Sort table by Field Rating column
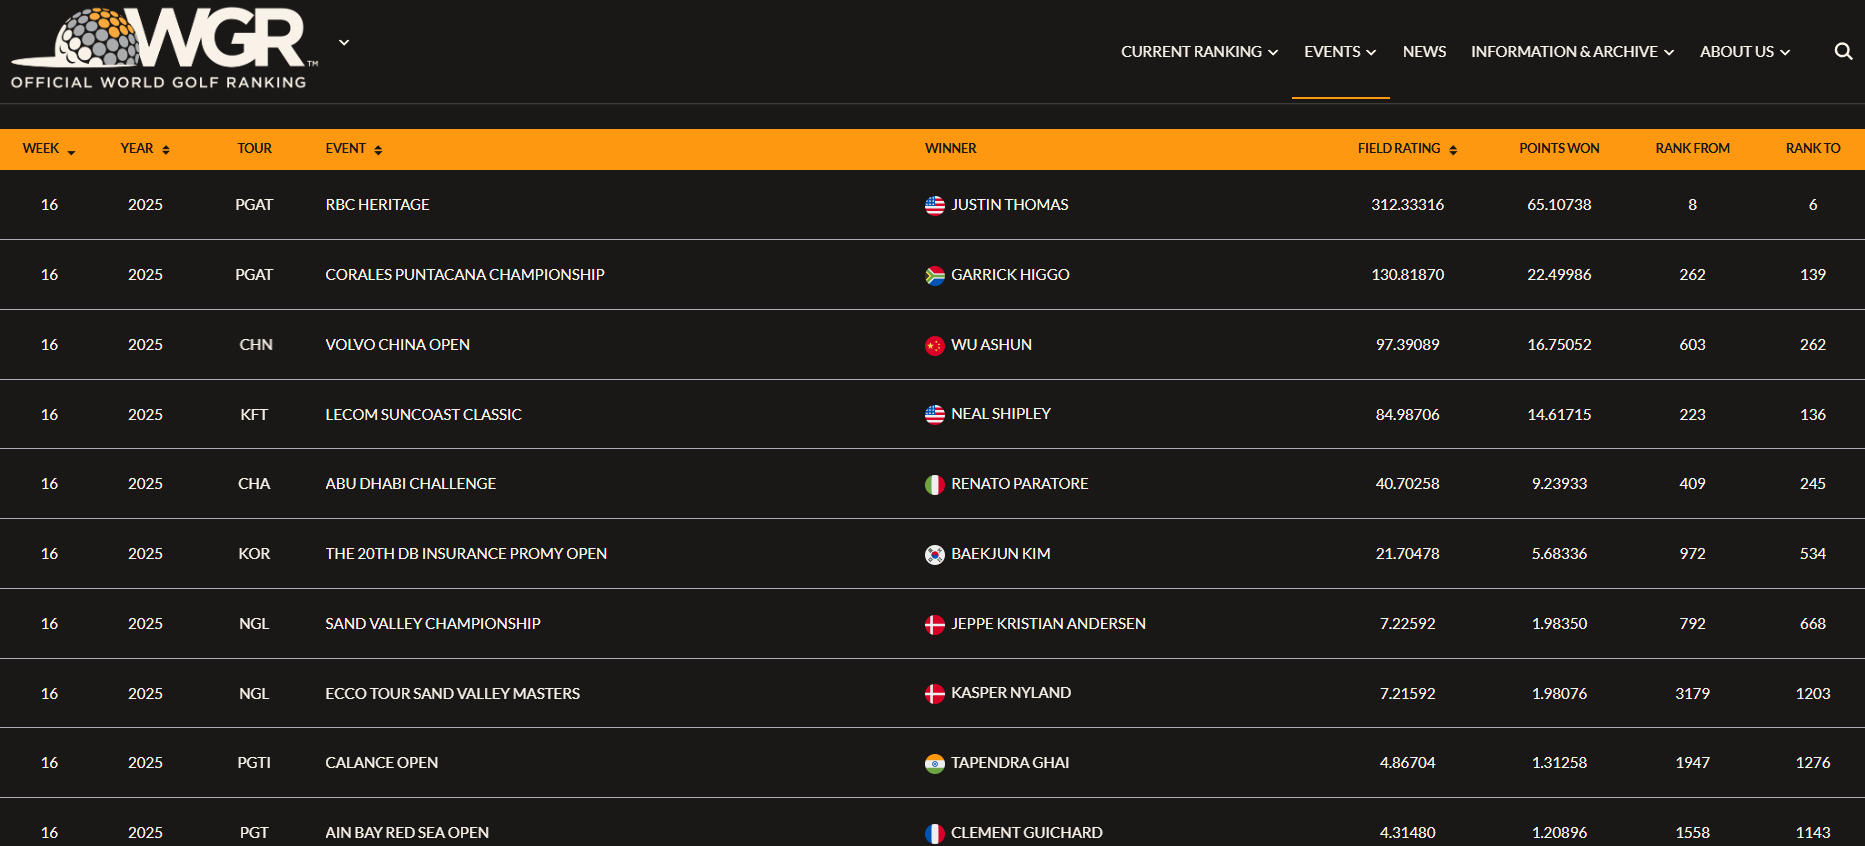 pos(1407,148)
